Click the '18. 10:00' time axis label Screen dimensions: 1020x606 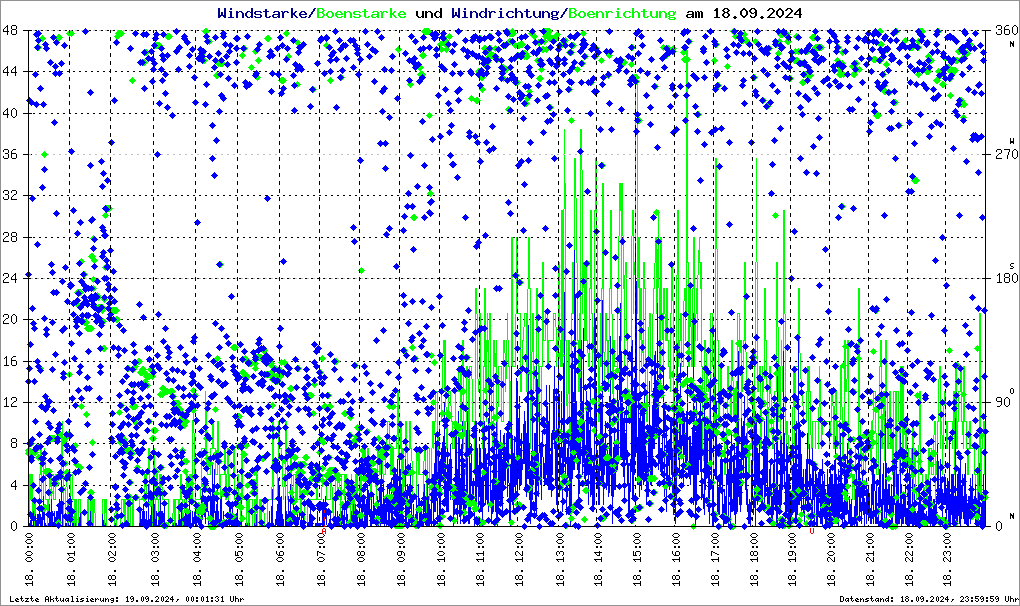(442, 559)
